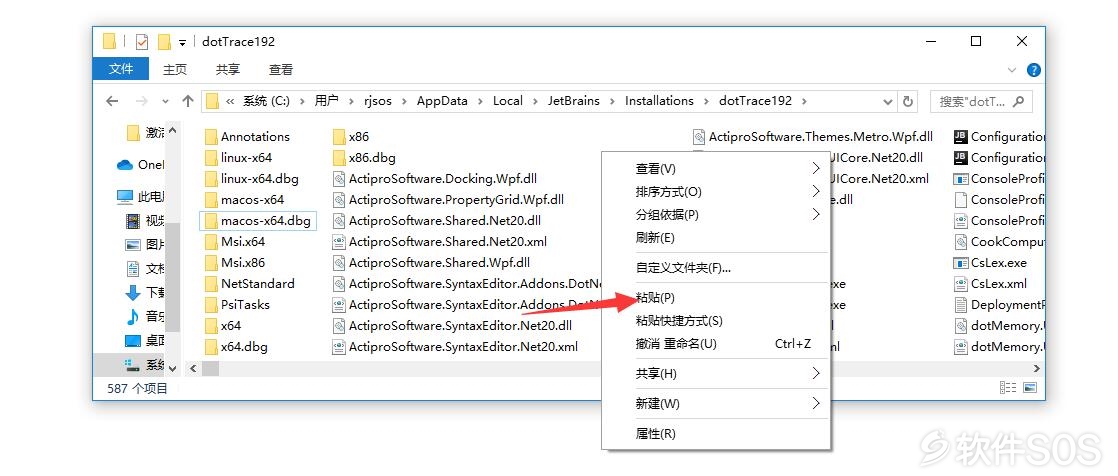The width and height of the screenshot is (1118, 476).
Task: Select ActiproSoftware.Themes.Metro.Wpf.dll file
Action: click(x=814, y=137)
